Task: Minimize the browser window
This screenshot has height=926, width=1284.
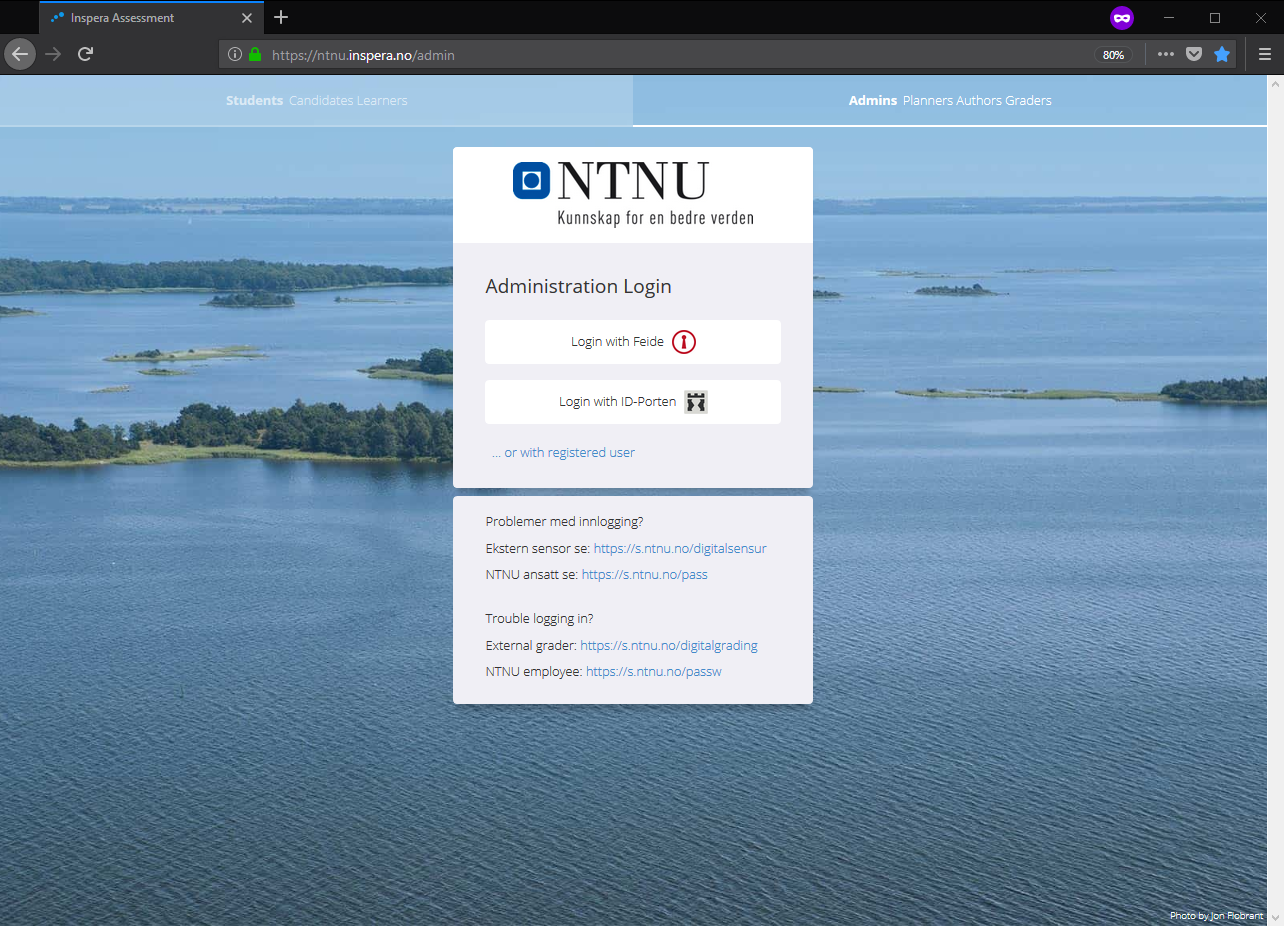Action: [1169, 18]
